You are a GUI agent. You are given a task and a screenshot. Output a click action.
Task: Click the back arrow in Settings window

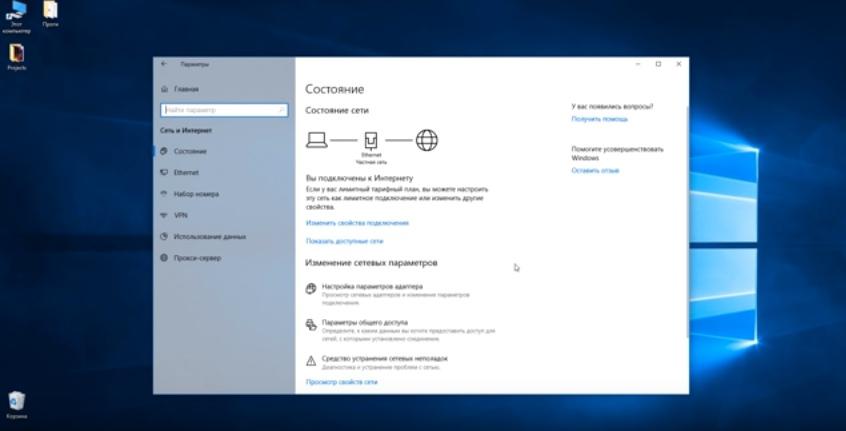164,63
